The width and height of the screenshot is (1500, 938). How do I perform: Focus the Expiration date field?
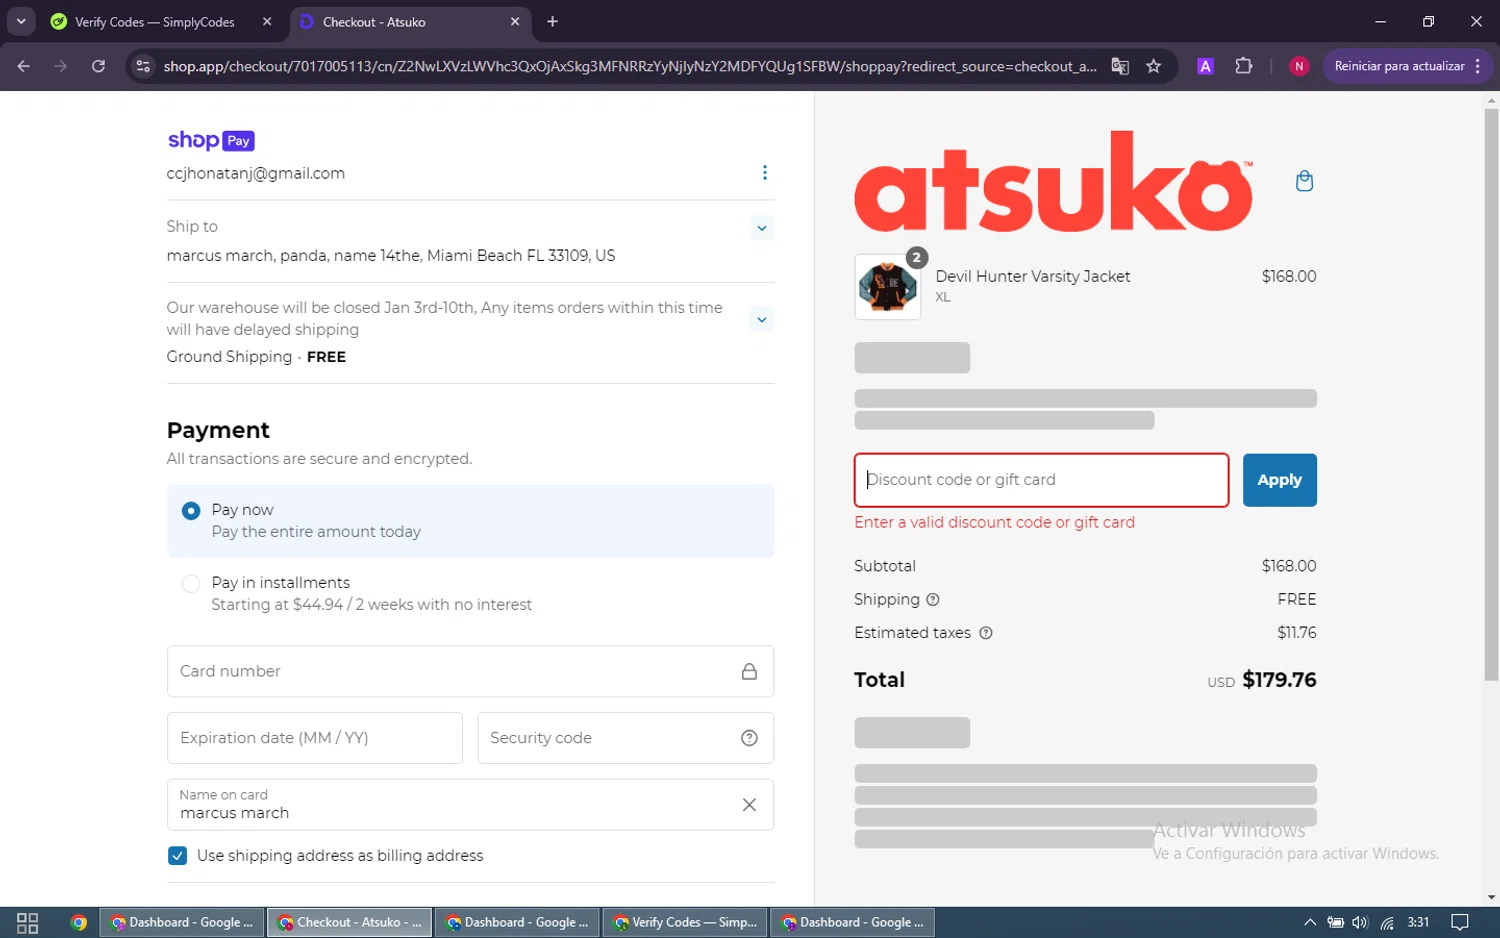click(315, 738)
